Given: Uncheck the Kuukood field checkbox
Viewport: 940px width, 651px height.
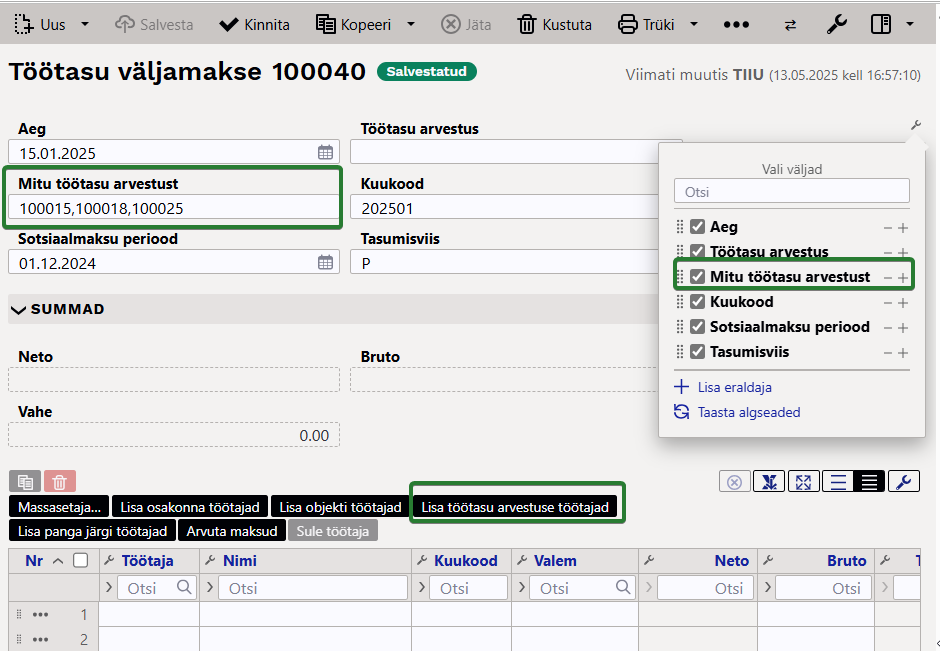Looking at the screenshot, I should [697, 302].
